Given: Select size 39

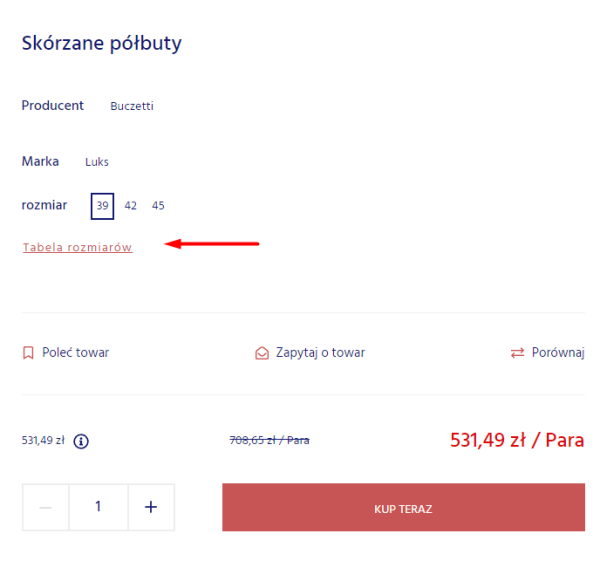Looking at the screenshot, I should (x=102, y=206).
